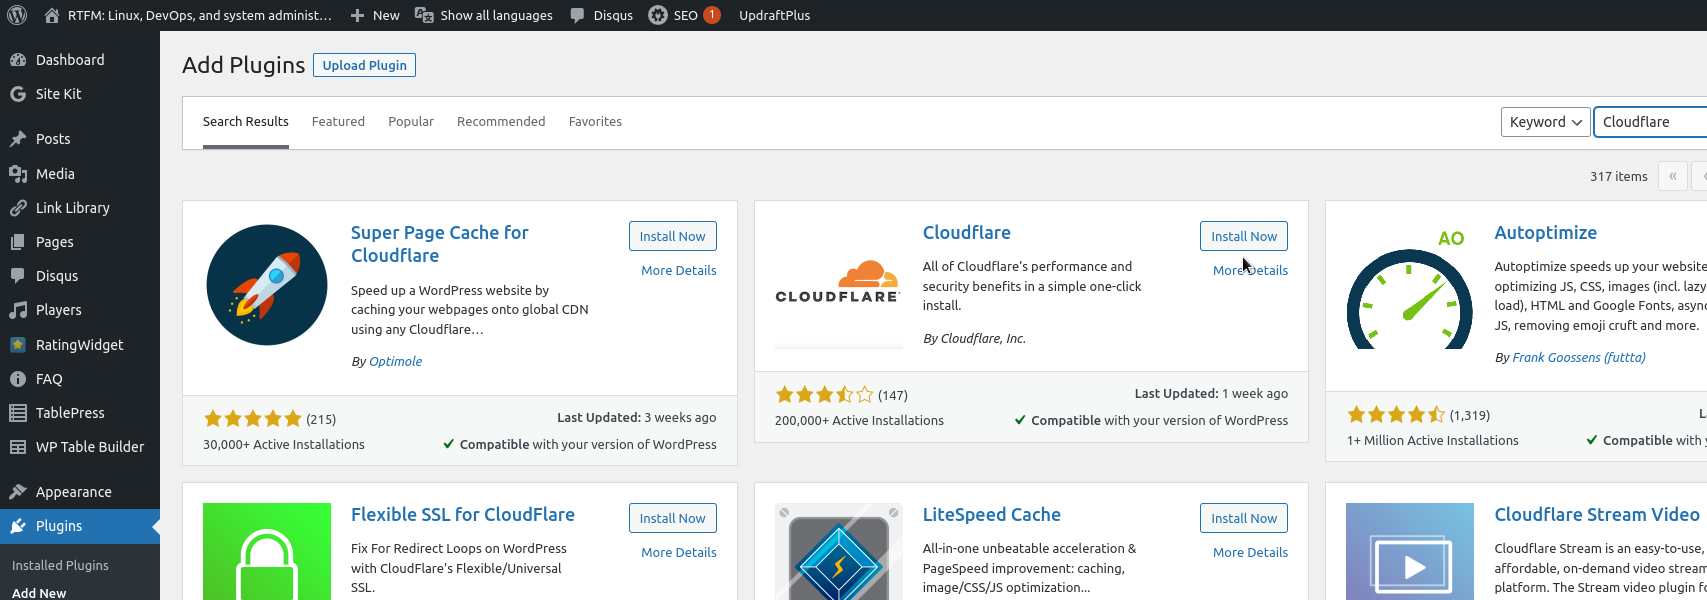
Task: Click the Plugins plug icon
Action: [18, 526]
